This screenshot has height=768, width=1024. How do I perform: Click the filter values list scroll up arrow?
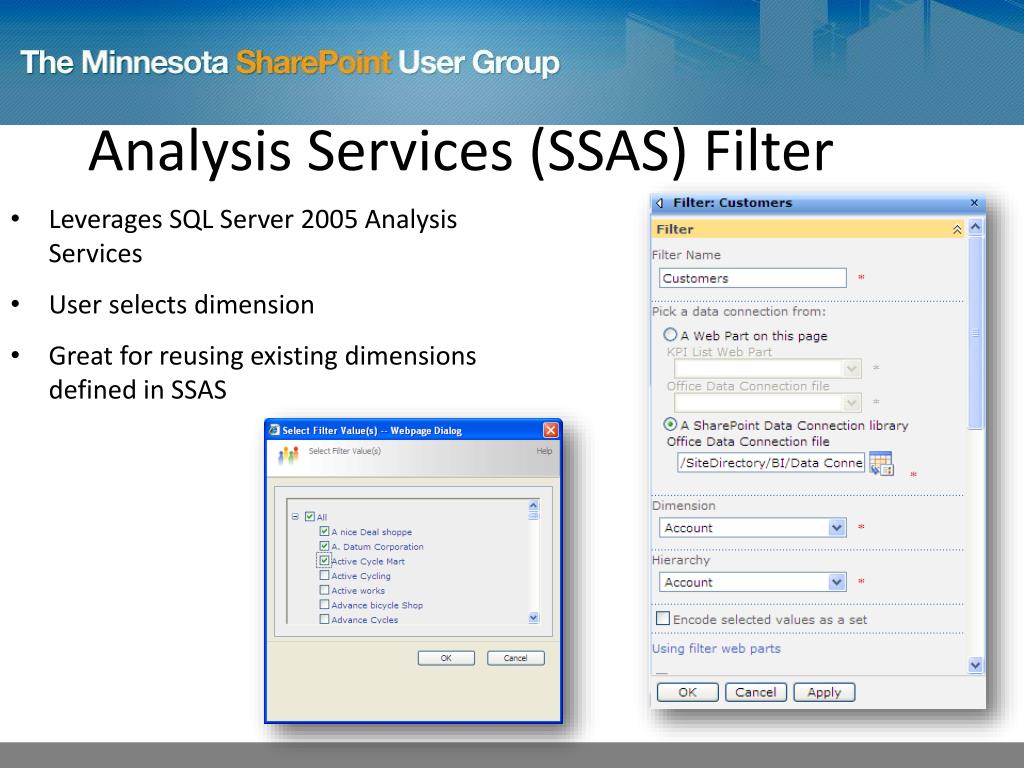click(534, 505)
